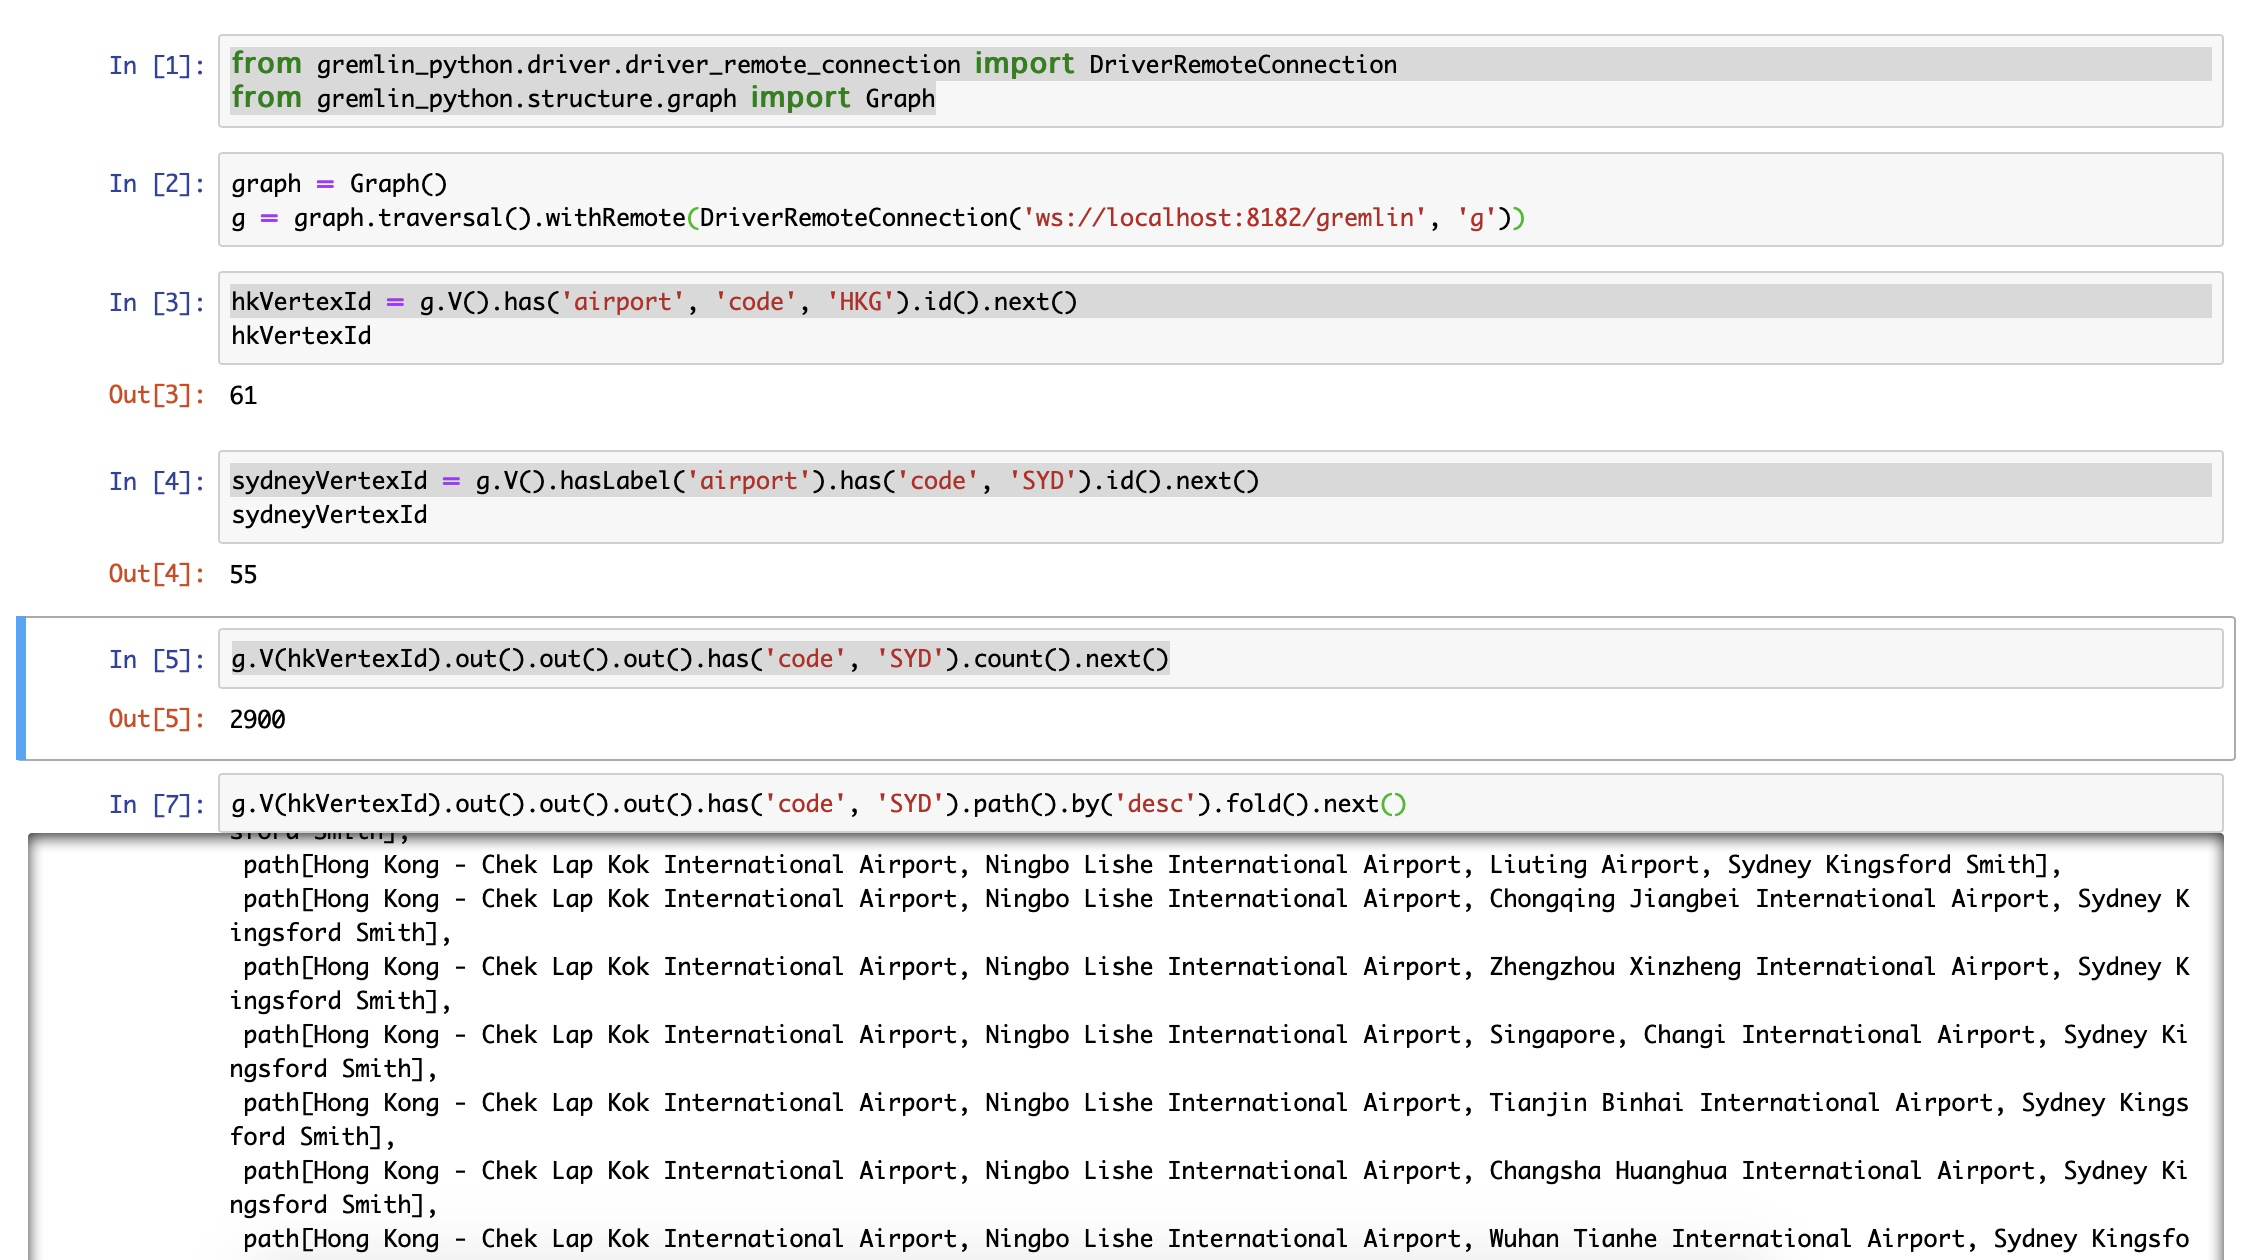This screenshot has width=2254, height=1260.
Task: Select cell 1 via its In [1] prompt
Action: point(157,66)
